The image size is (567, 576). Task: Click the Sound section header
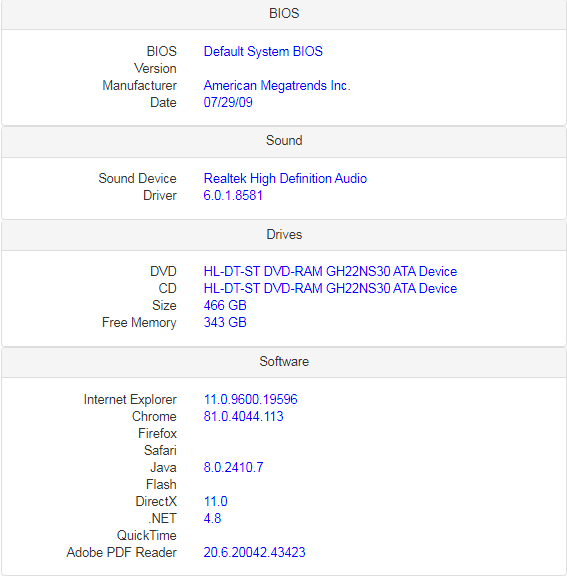pos(284,141)
